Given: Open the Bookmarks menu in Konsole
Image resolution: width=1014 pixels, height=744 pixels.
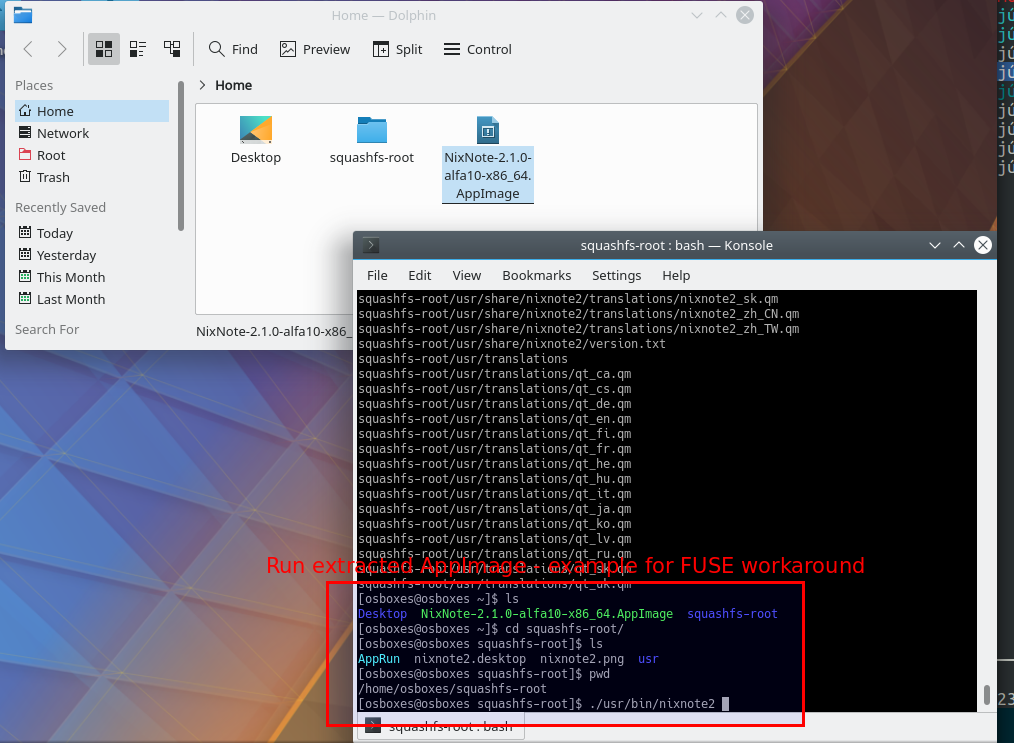Looking at the screenshot, I should click(x=536, y=275).
